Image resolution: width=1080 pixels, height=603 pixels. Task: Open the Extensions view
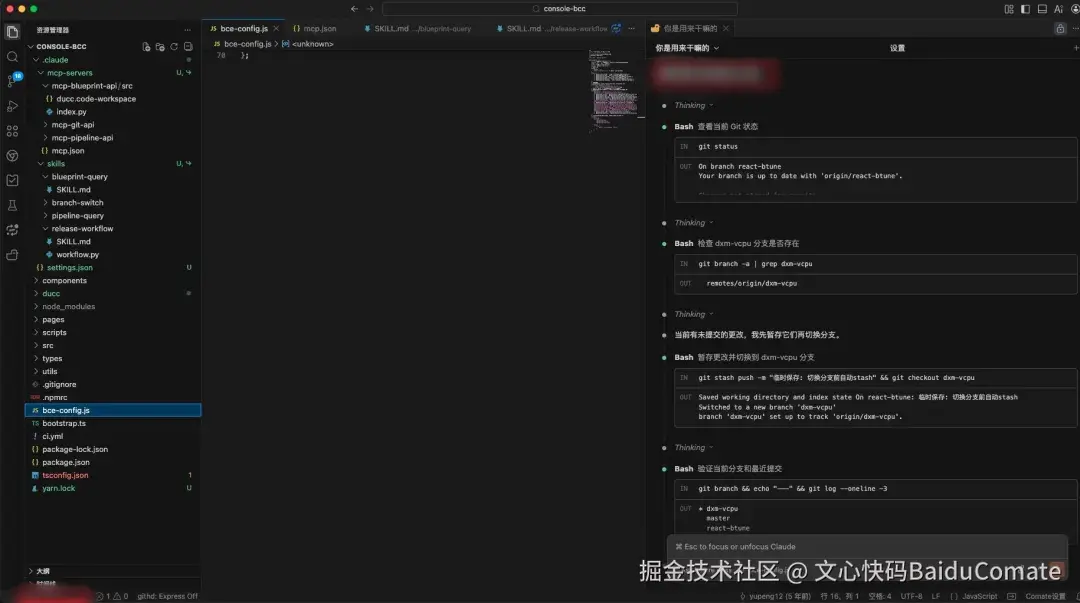(12, 131)
